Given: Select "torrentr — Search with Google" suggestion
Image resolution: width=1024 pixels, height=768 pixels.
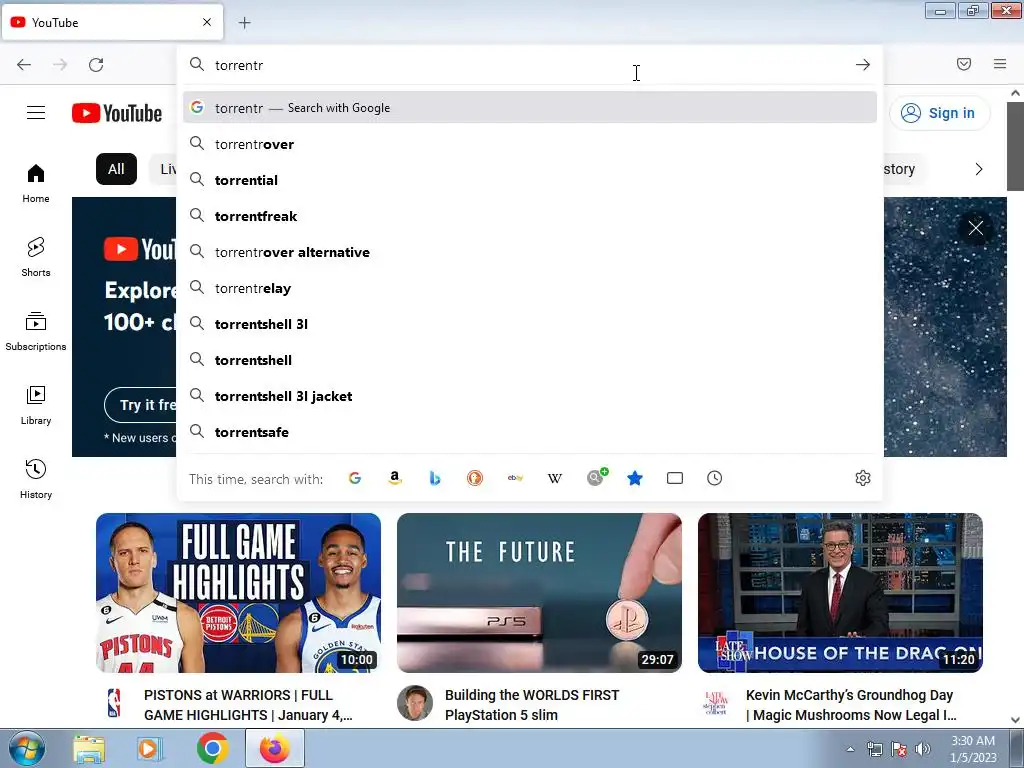Looking at the screenshot, I should (530, 108).
